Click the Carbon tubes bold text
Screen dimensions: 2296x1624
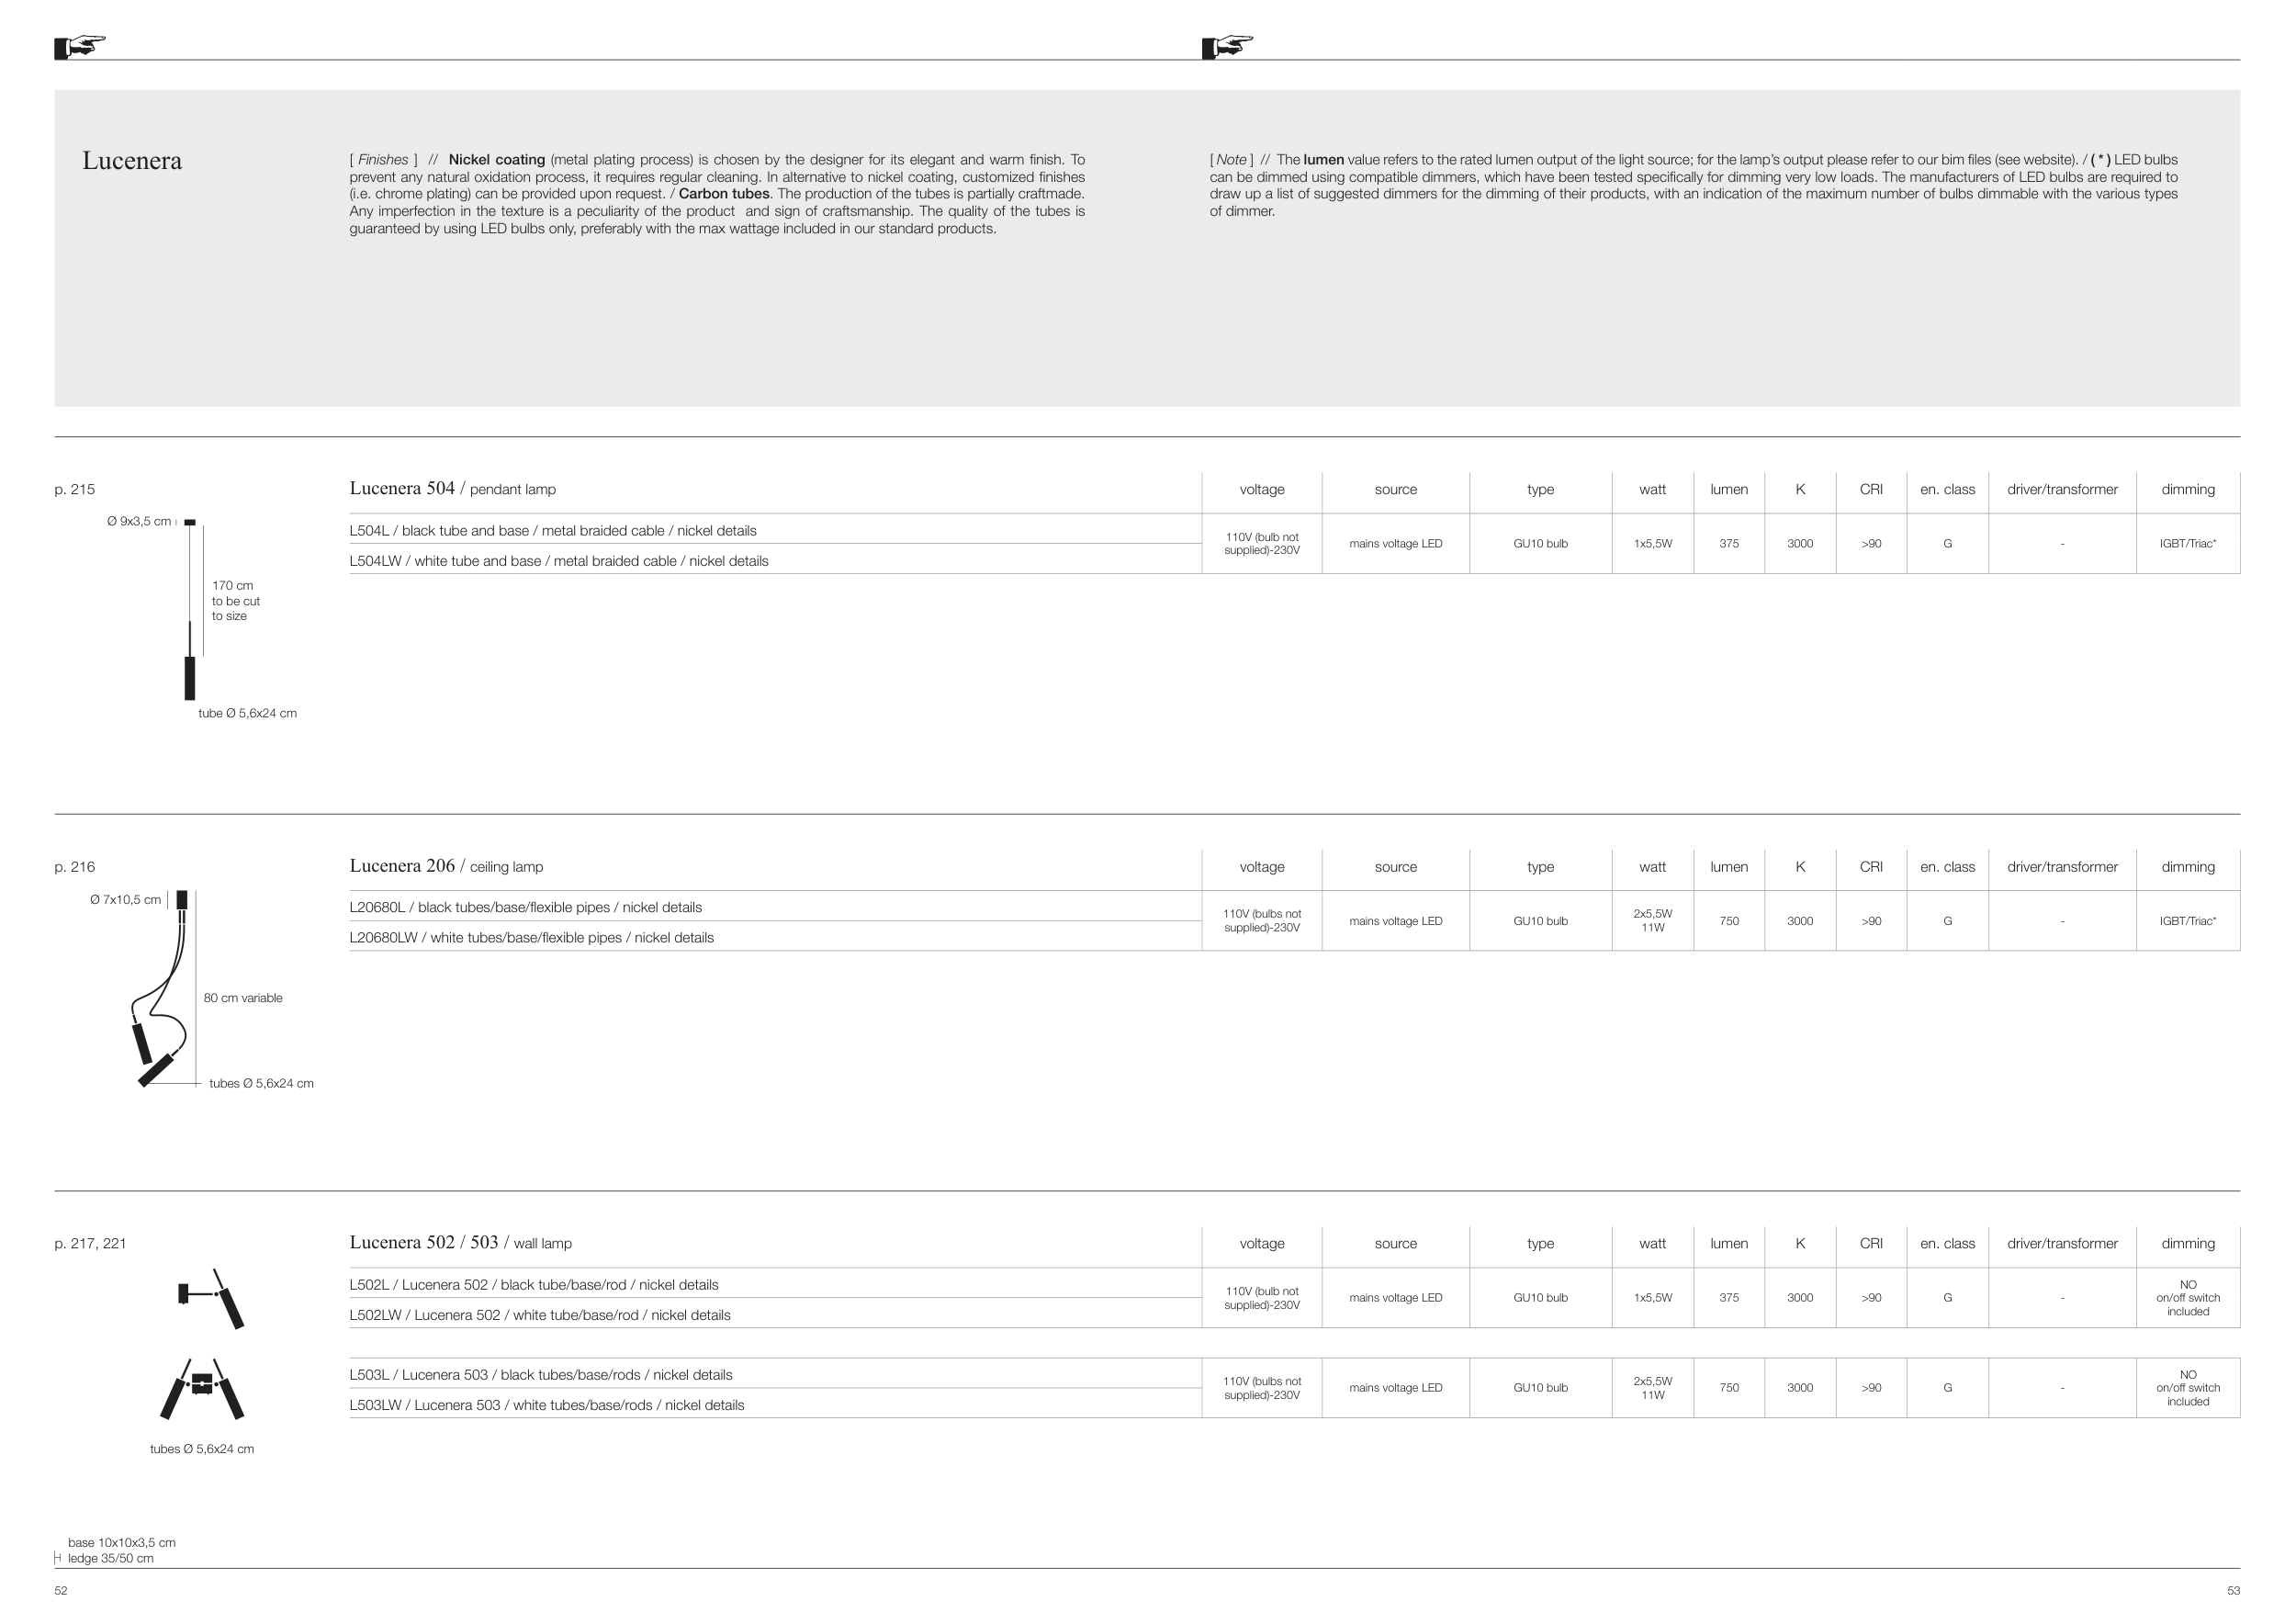(724, 194)
